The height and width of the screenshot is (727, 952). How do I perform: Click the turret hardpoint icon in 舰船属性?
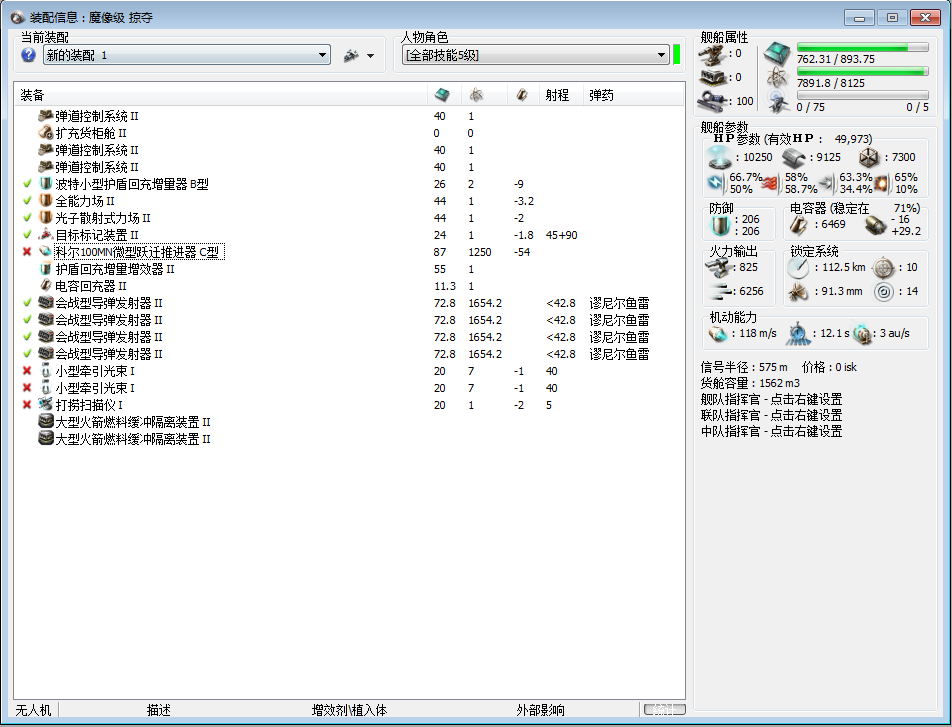(711, 56)
